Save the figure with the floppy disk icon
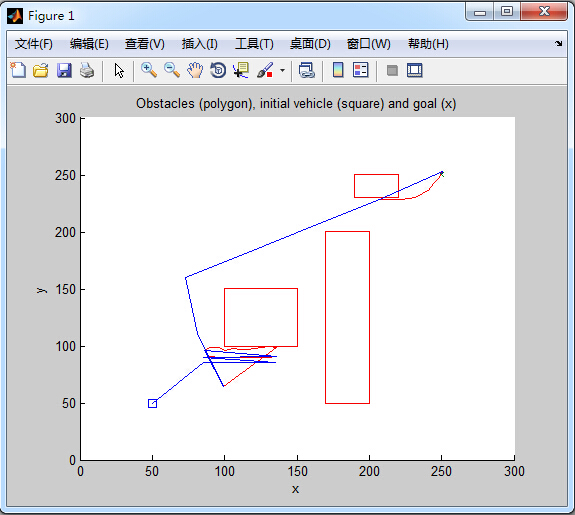 (64, 70)
